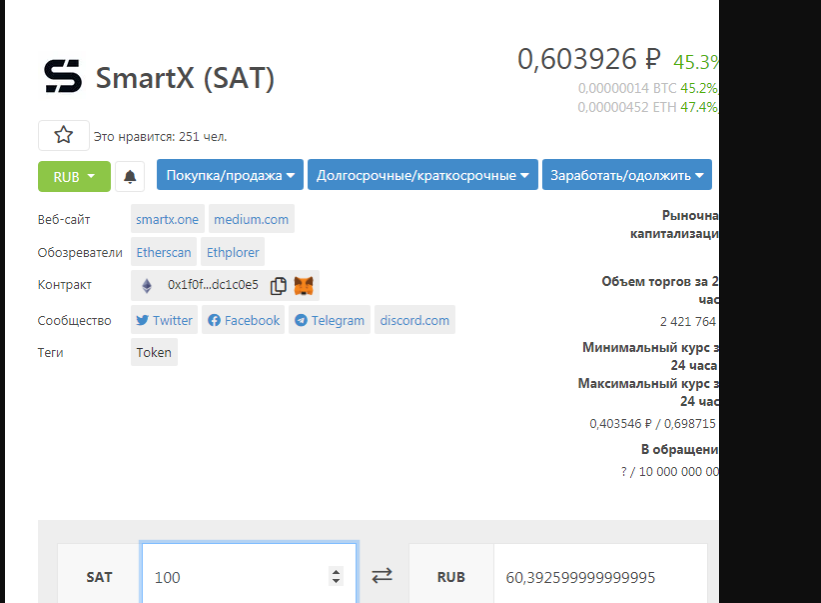Click the Ethereum diamond icon beside contract

(x=147, y=285)
